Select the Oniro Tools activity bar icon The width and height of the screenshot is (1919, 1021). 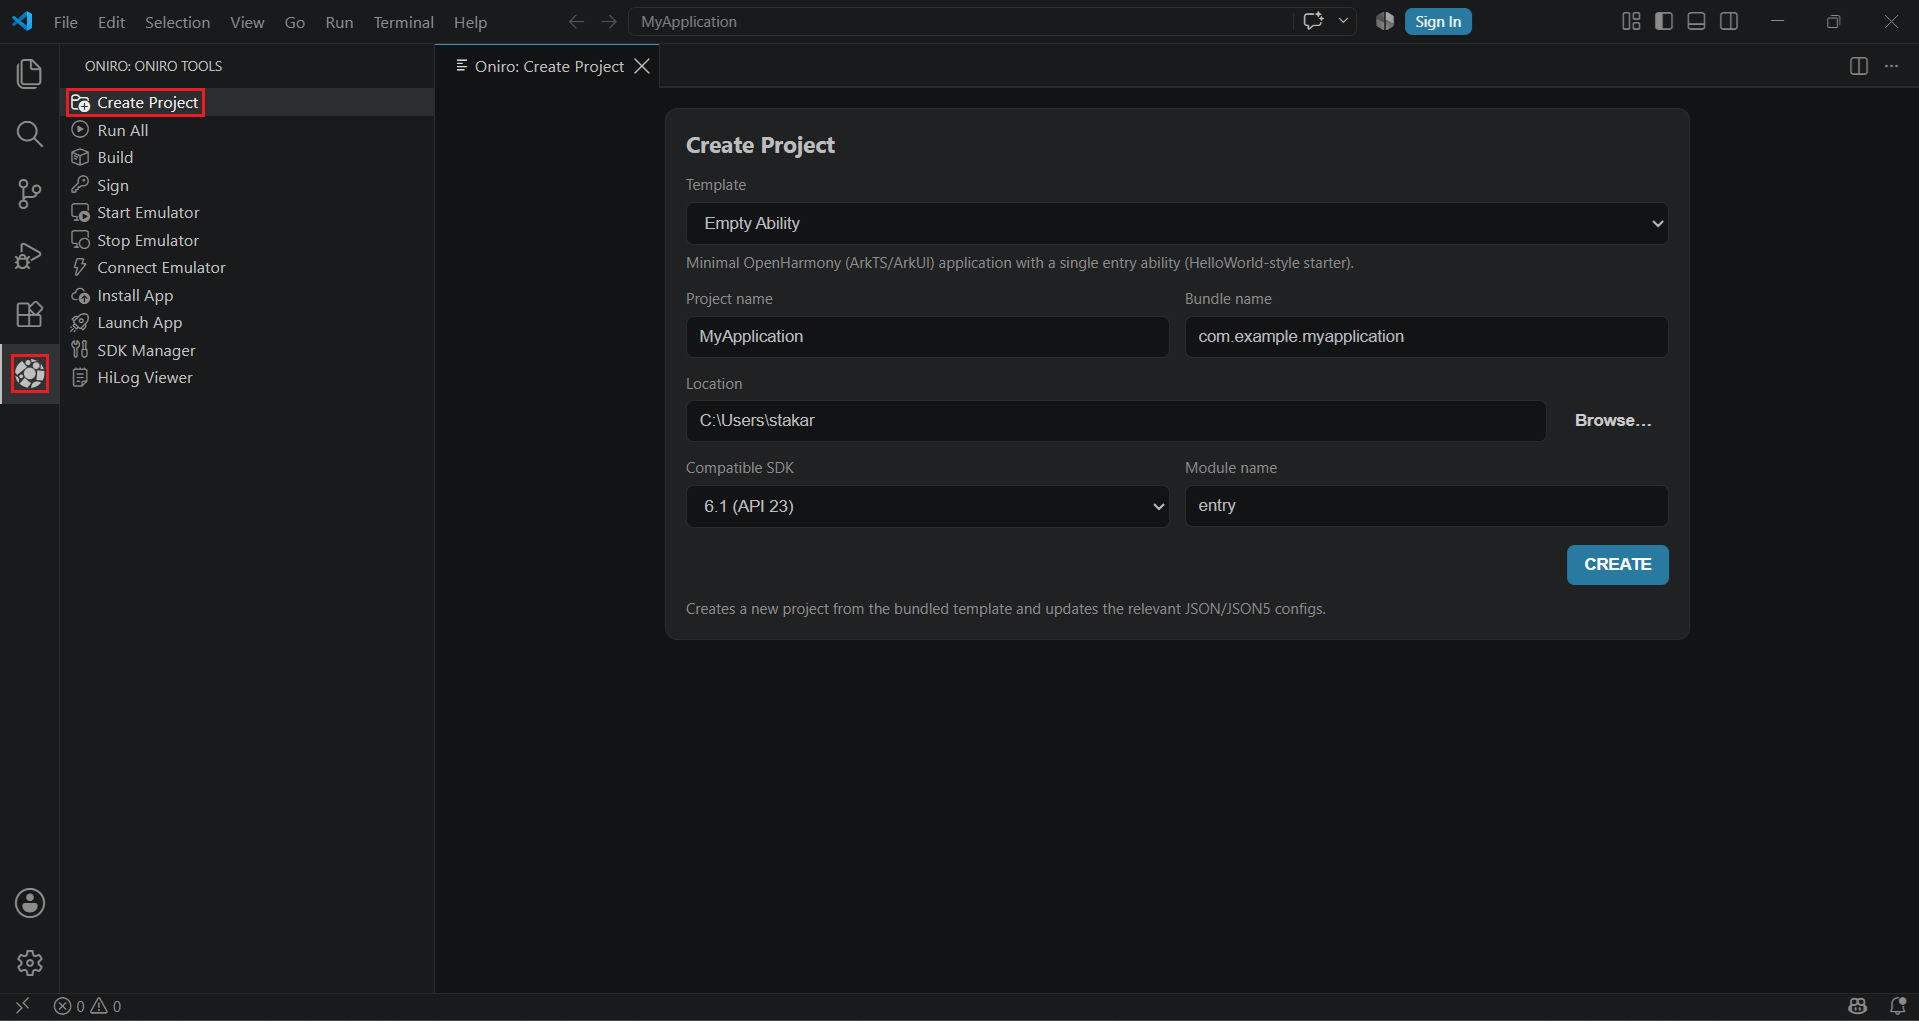coord(30,374)
